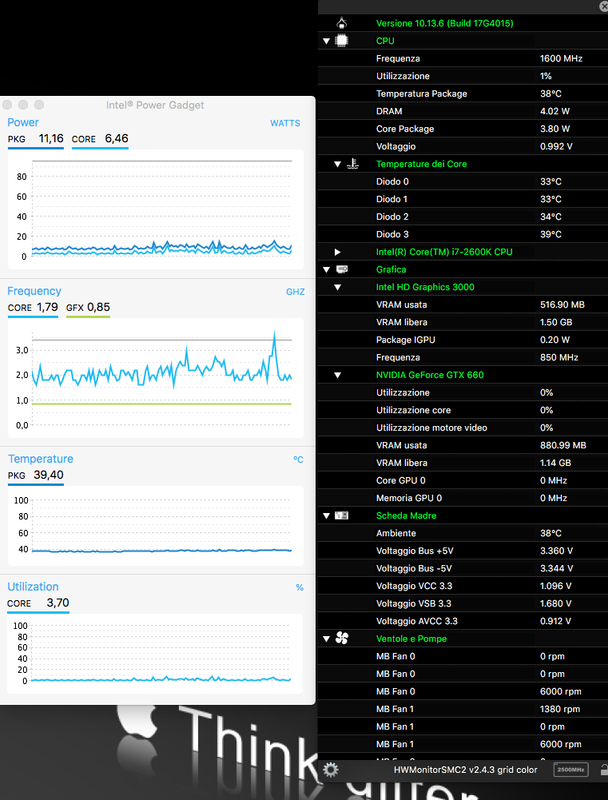The width and height of the screenshot is (608, 800).
Task: Select the Diodo 2 row showing 34°C
Action: (x=463, y=217)
